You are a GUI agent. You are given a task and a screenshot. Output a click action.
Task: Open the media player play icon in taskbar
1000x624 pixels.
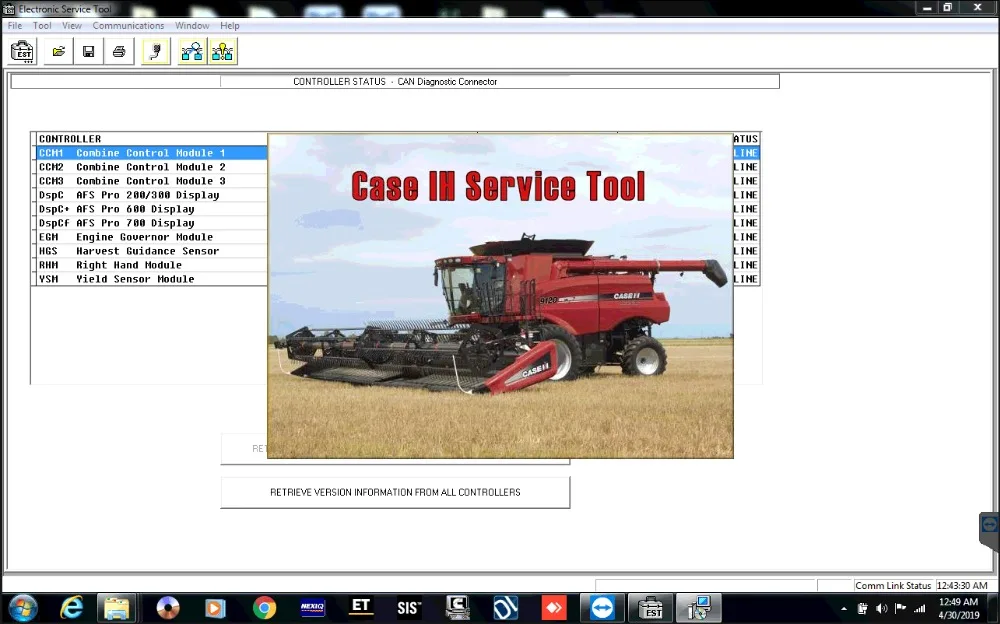[x=215, y=608]
